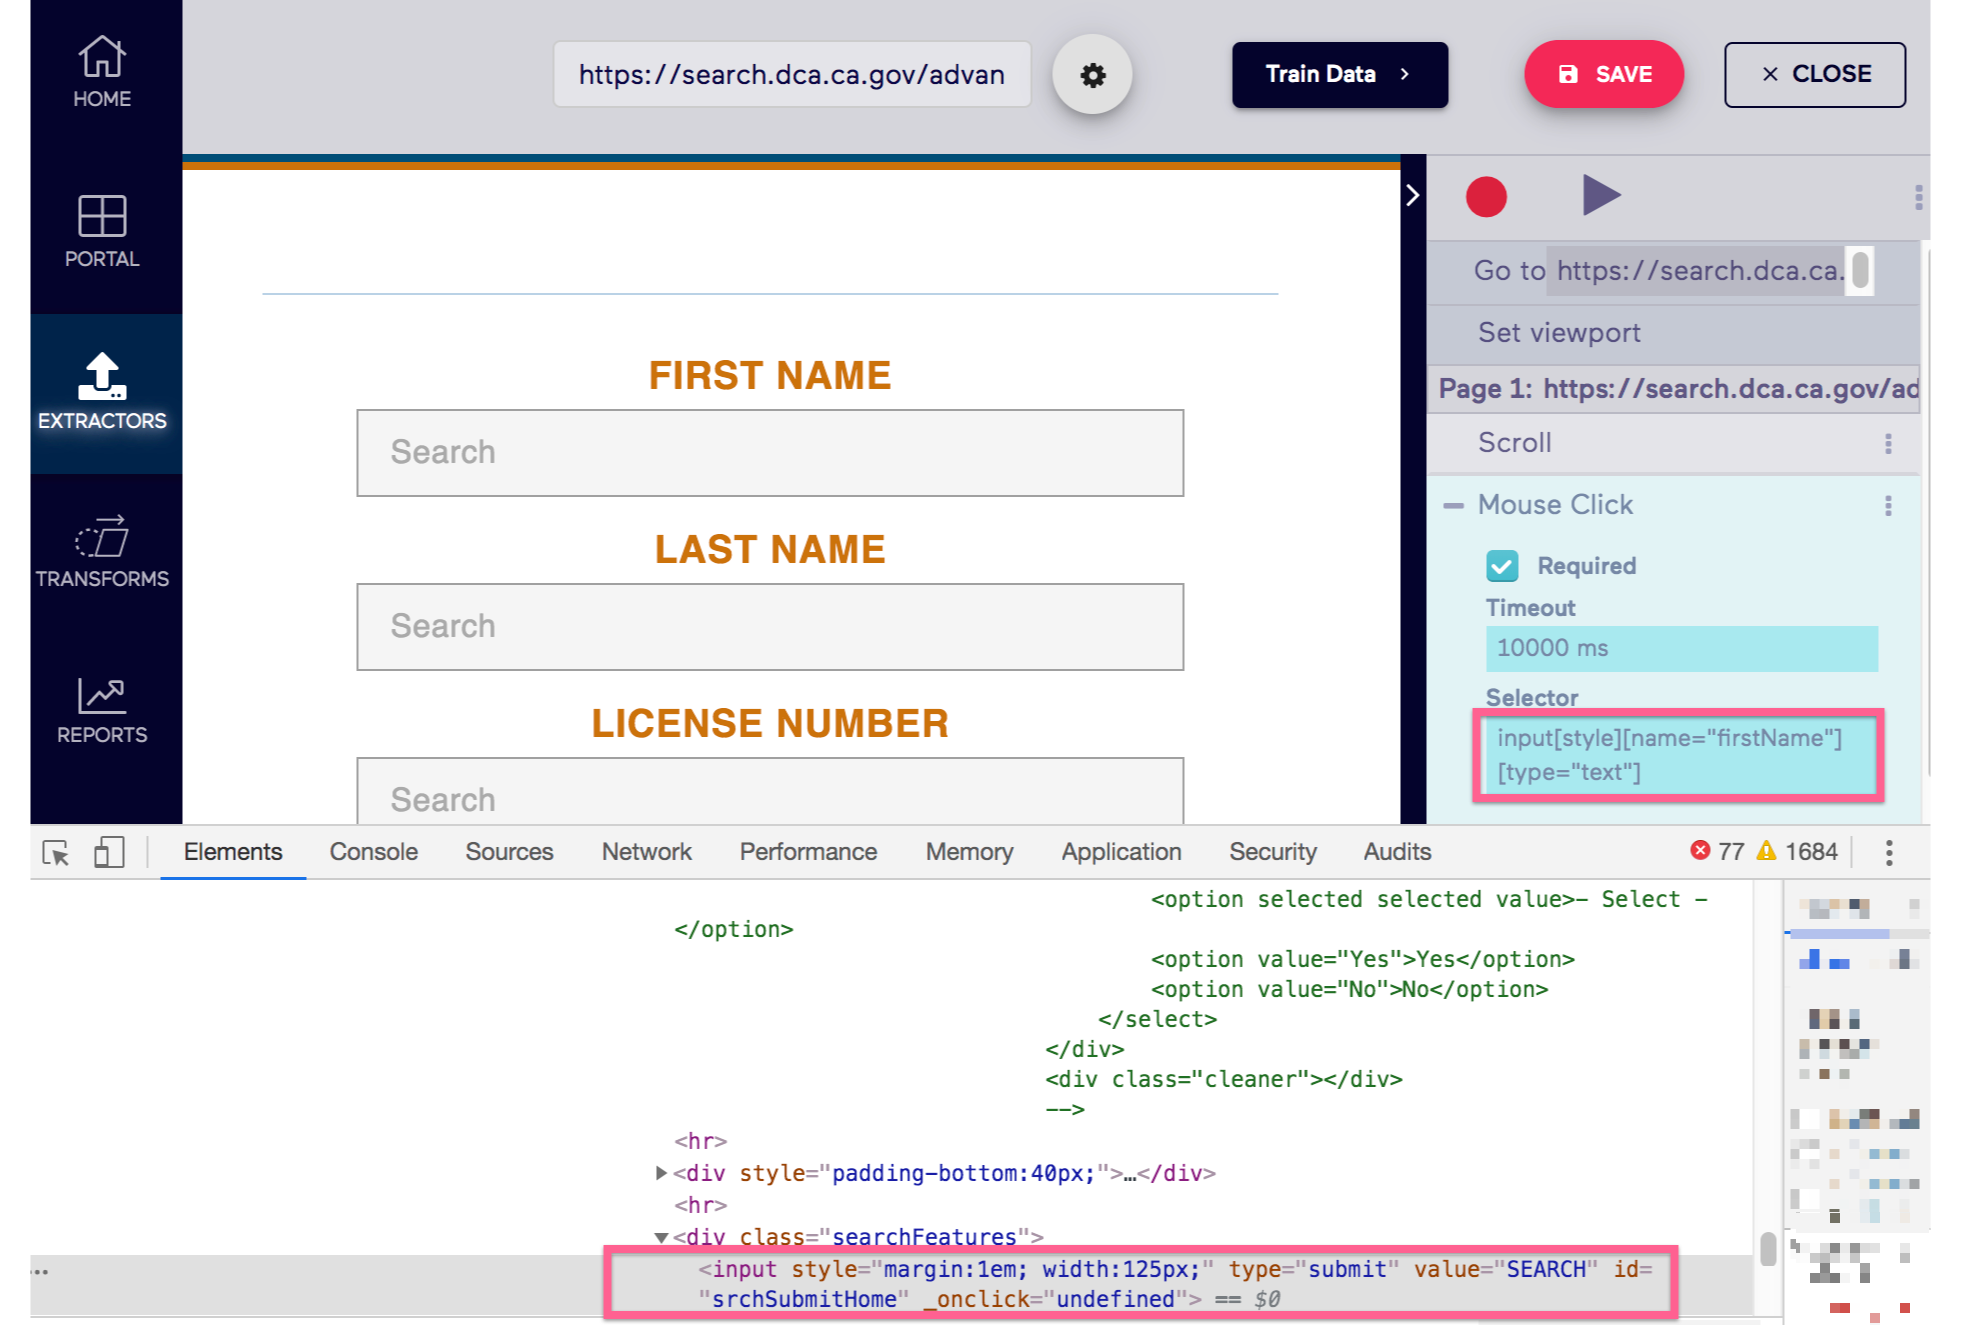Collapse the searchFeatures div node
This screenshot has width=1980, height=1325.
(661, 1237)
